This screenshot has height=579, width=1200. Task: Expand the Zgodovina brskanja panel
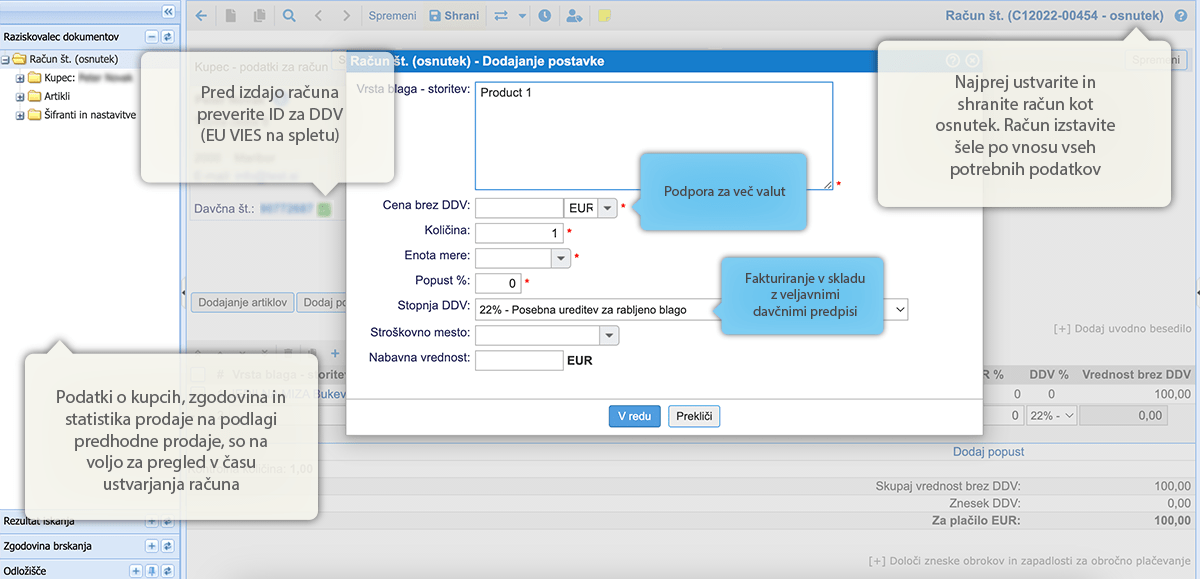(151, 546)
